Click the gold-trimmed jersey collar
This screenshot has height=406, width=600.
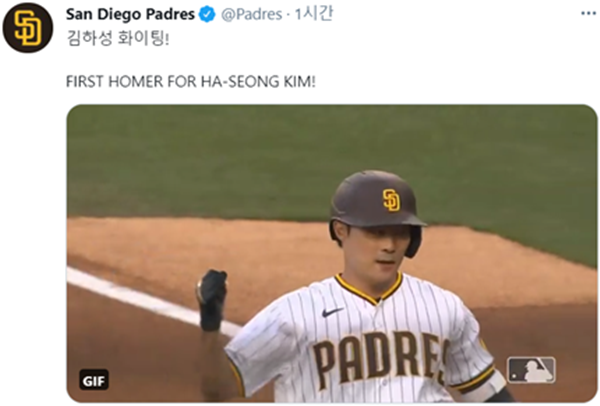[x=369, y=289]
